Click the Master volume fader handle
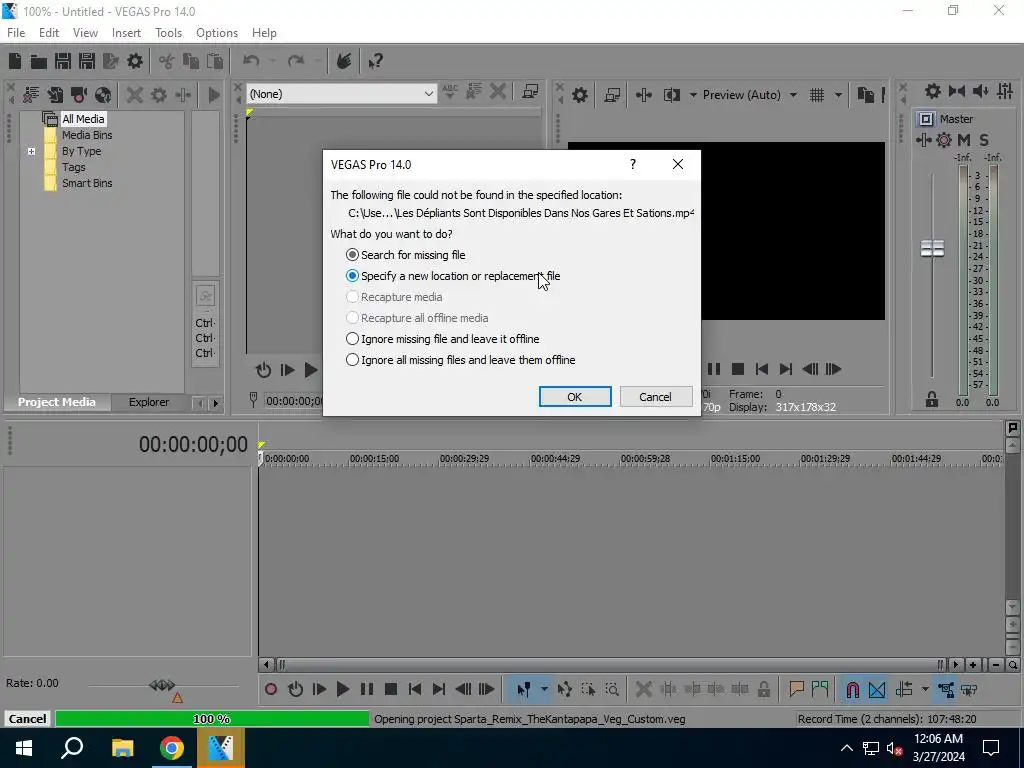The image size is (1024, 768). [933, 249]
